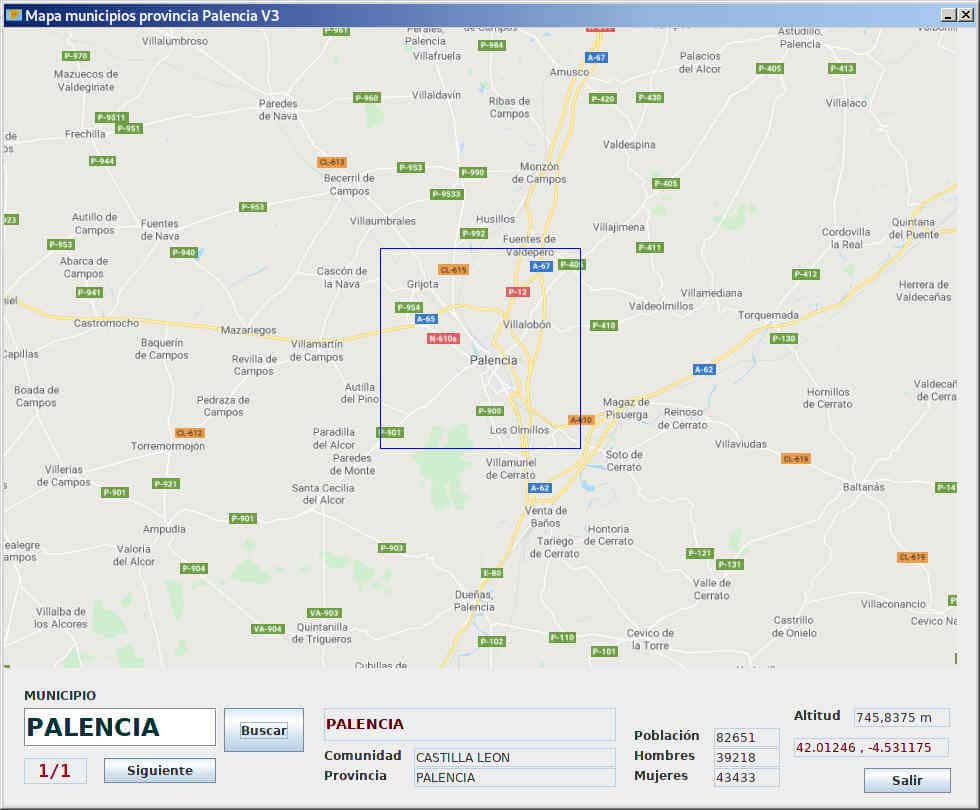
Task: Click the P-904 road shield on the map
Action: click(194, 568)
